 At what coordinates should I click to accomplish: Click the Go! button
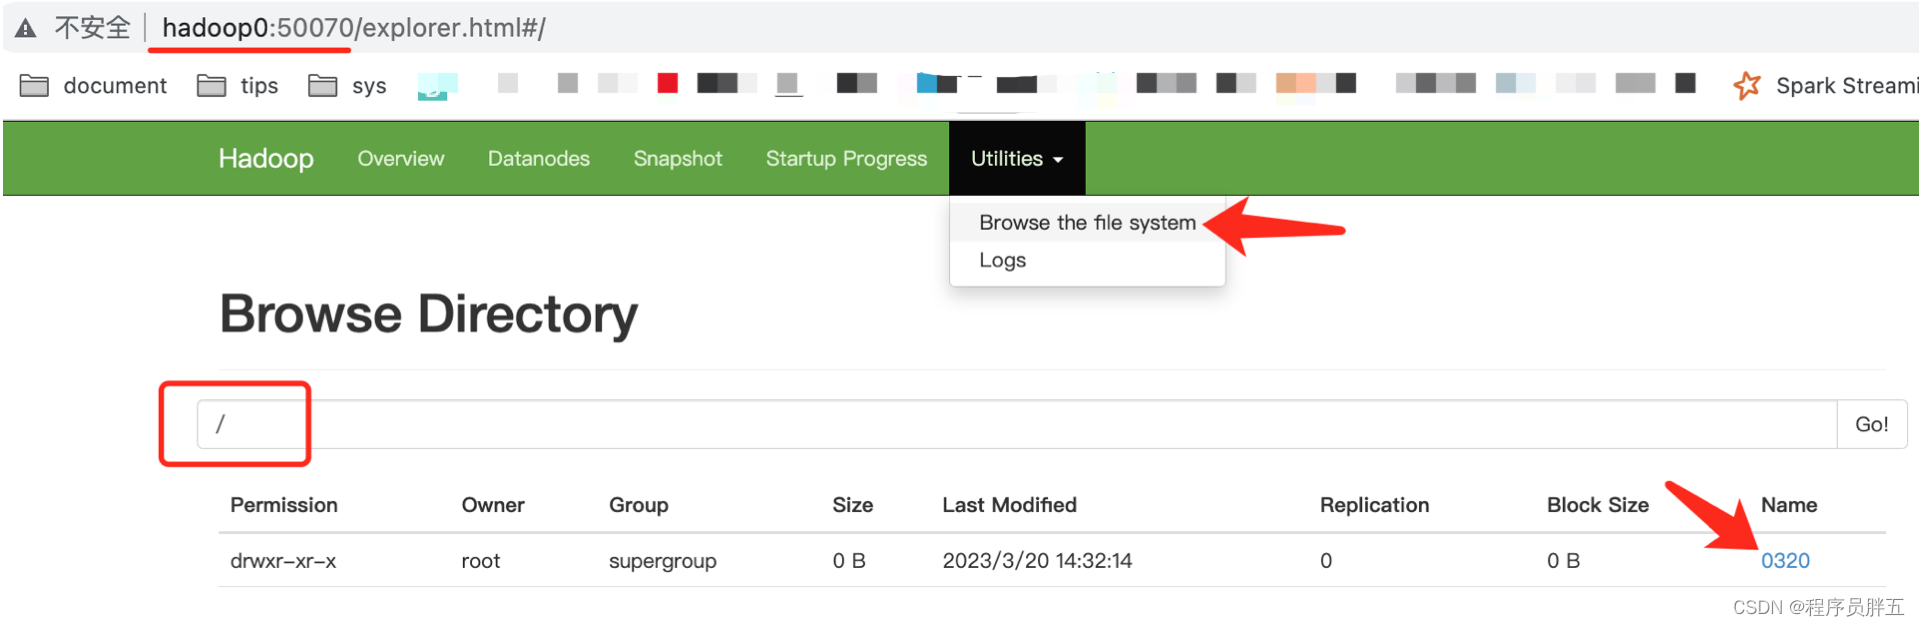point(1872,424)
